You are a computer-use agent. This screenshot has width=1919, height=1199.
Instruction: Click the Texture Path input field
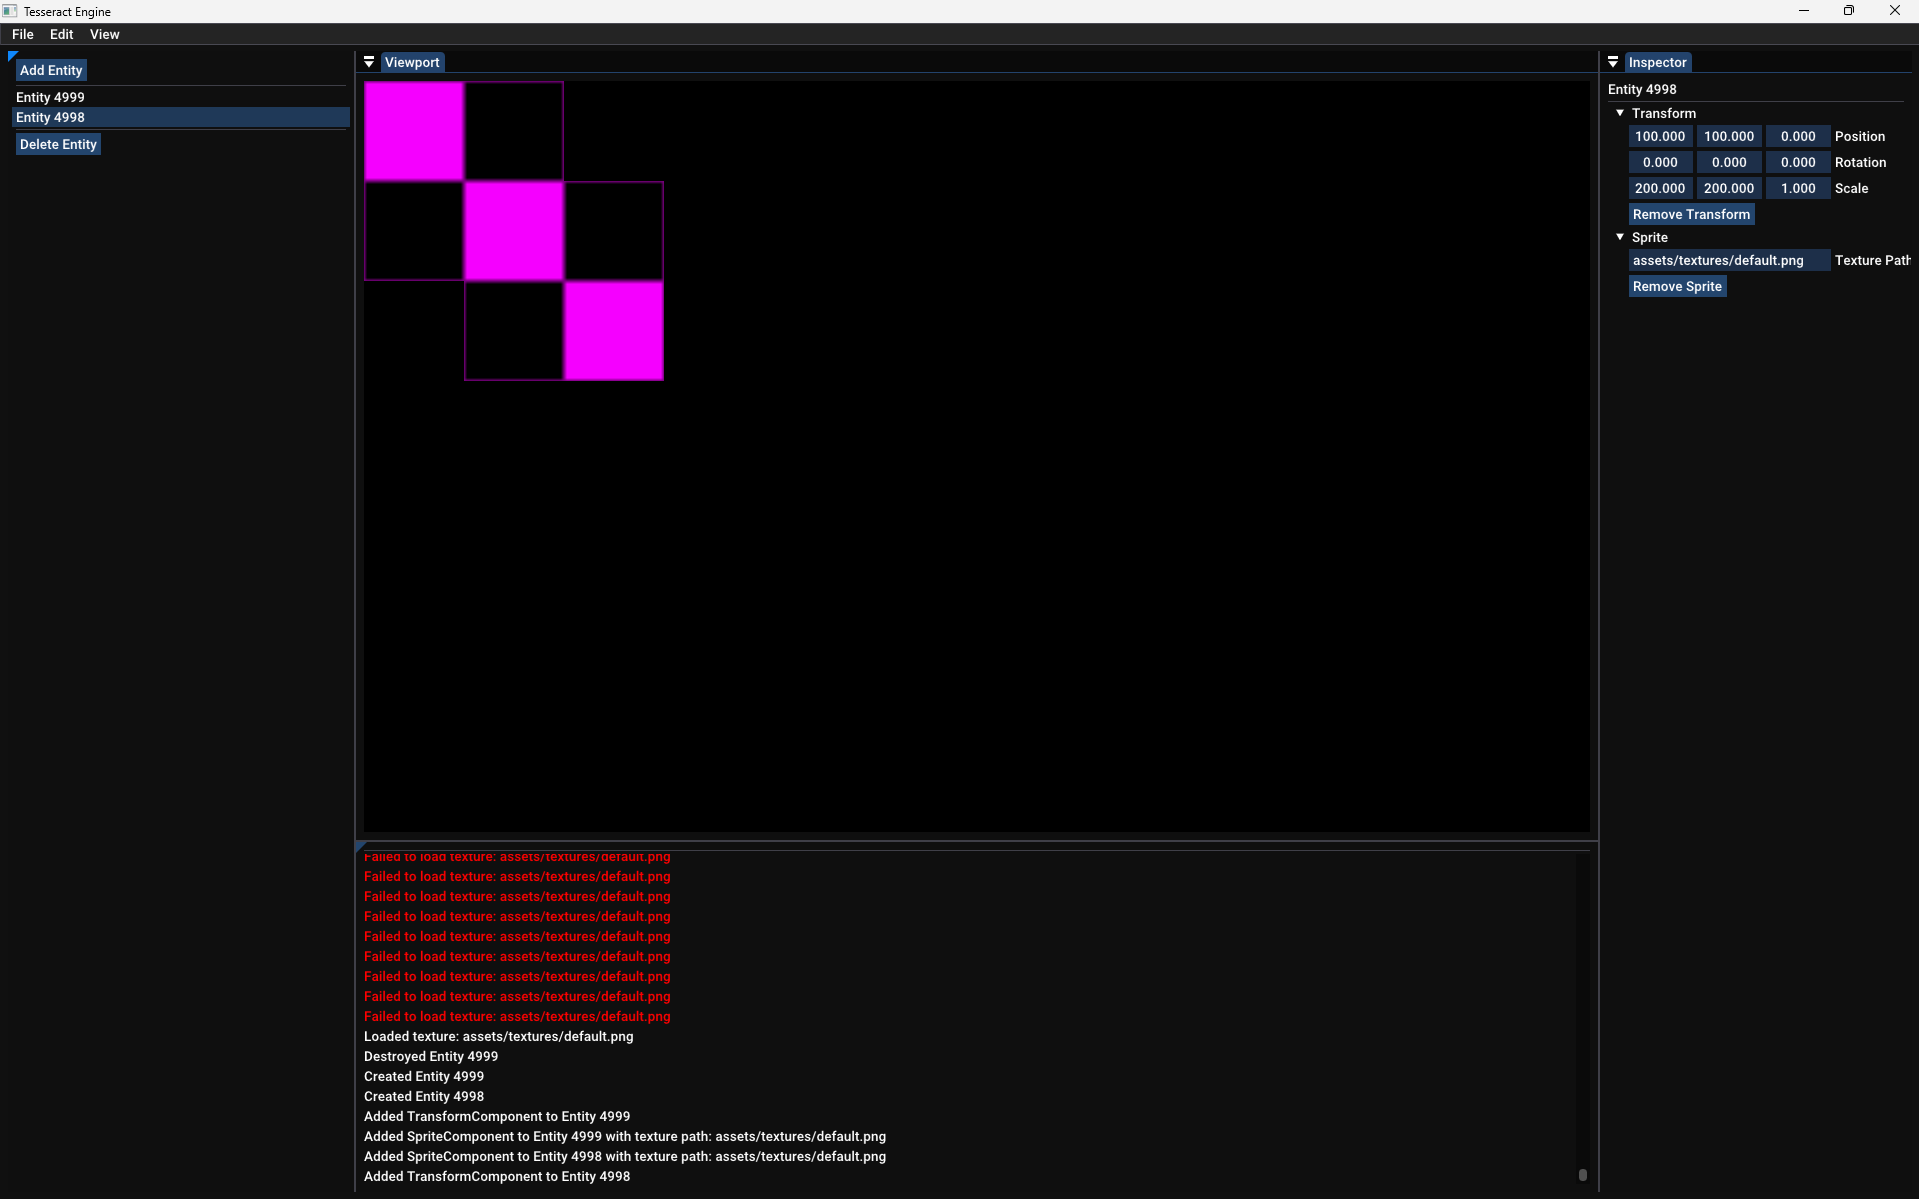click(x=1729, y=260)
